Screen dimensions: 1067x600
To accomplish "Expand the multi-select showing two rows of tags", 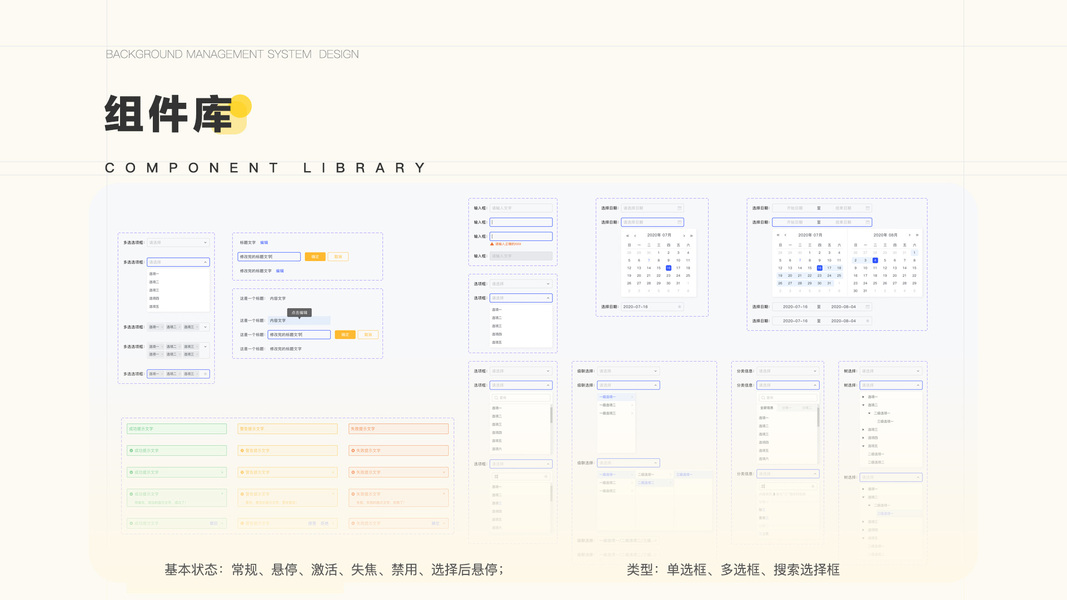I will pos(205,347).
